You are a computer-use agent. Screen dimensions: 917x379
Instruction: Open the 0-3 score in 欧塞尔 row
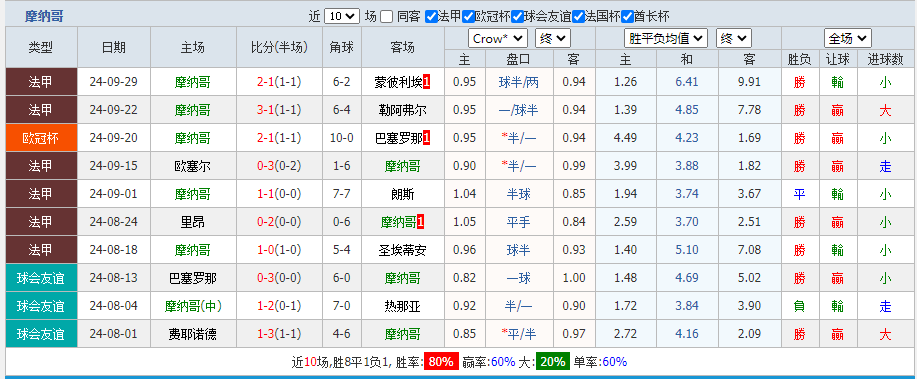click(266, 166)
